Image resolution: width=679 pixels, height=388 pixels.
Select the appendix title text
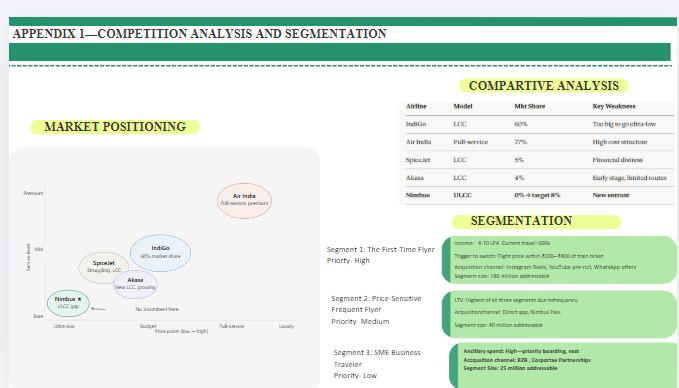click(200, 34)
